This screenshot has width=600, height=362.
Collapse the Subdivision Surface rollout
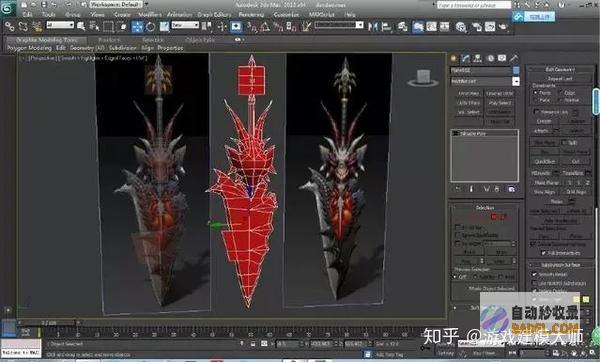560,265
